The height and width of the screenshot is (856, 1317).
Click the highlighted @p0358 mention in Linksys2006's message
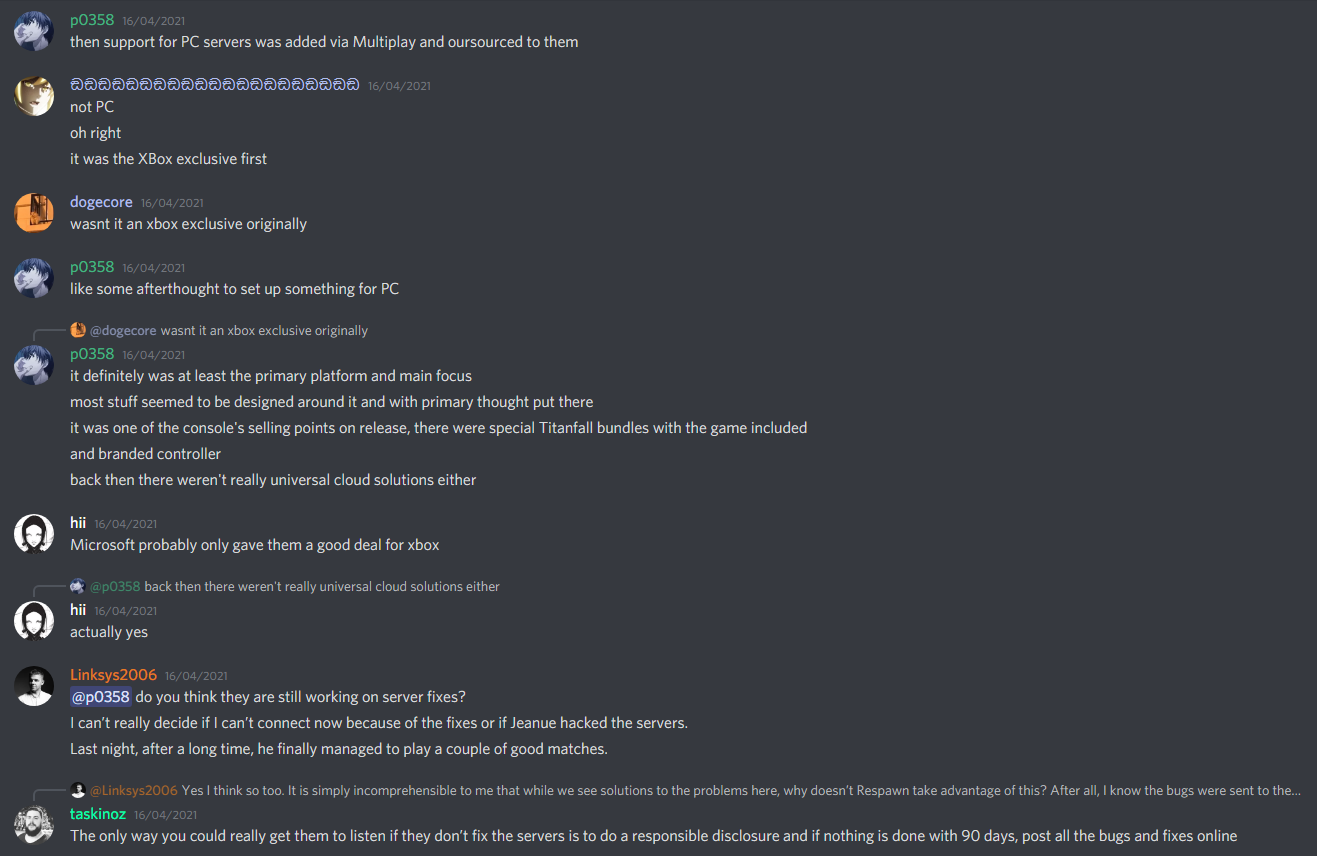[x=100, y=697]
